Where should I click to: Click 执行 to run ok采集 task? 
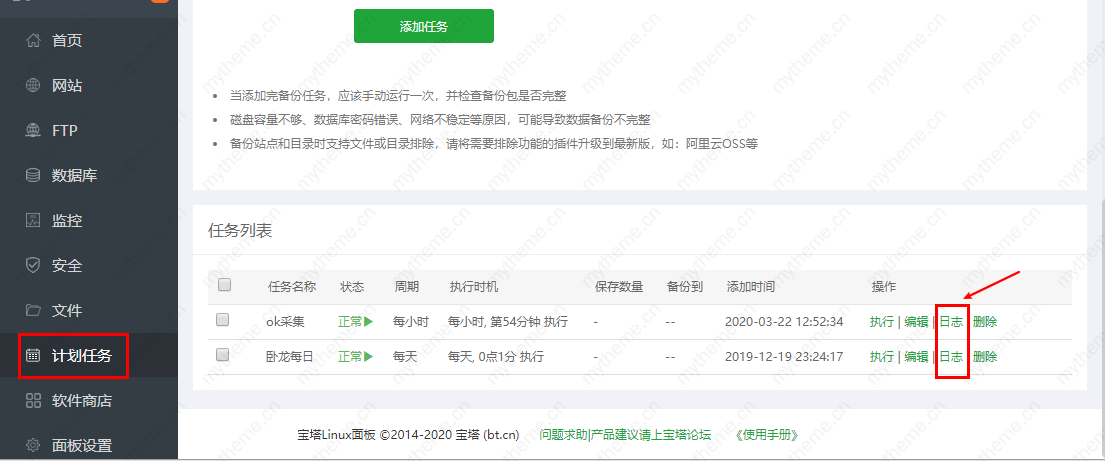click(x=882, y=322)
